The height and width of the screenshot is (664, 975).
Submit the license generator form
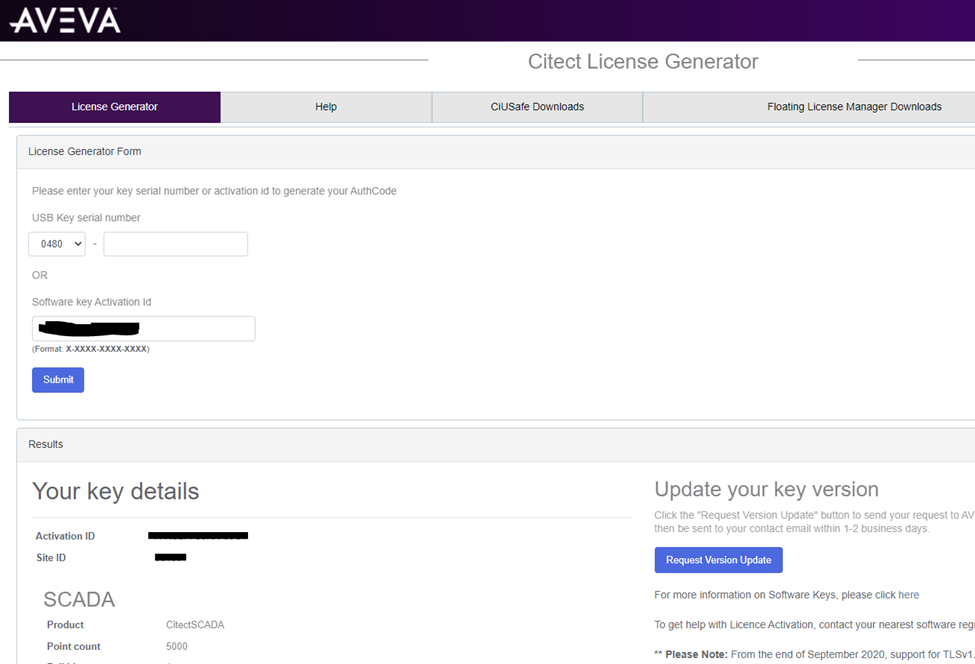pyautogui.click(x=58, y=380)
